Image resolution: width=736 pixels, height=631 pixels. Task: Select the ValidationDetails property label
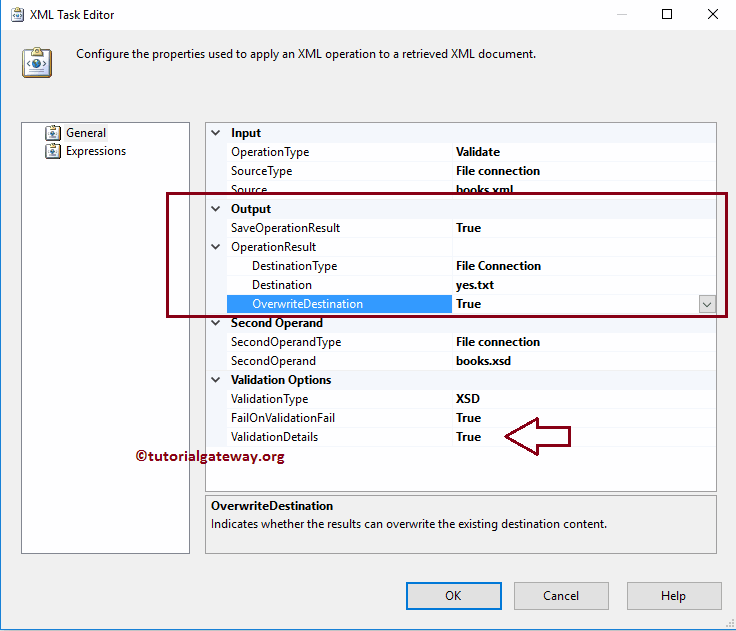[274, 437]
